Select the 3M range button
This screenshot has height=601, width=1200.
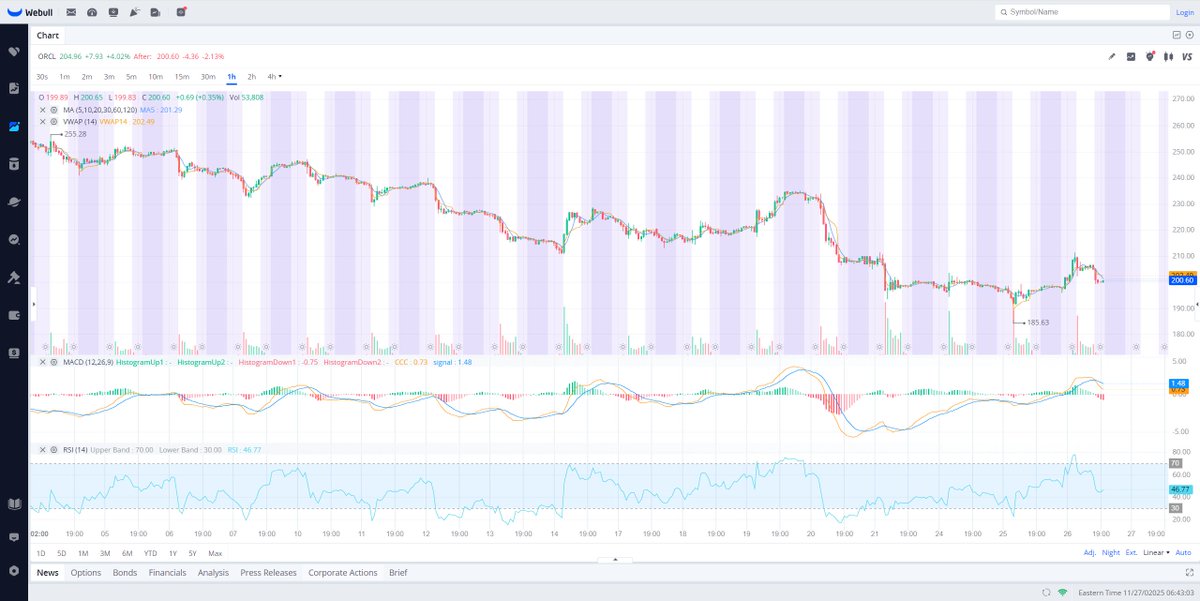pos(105,553)
